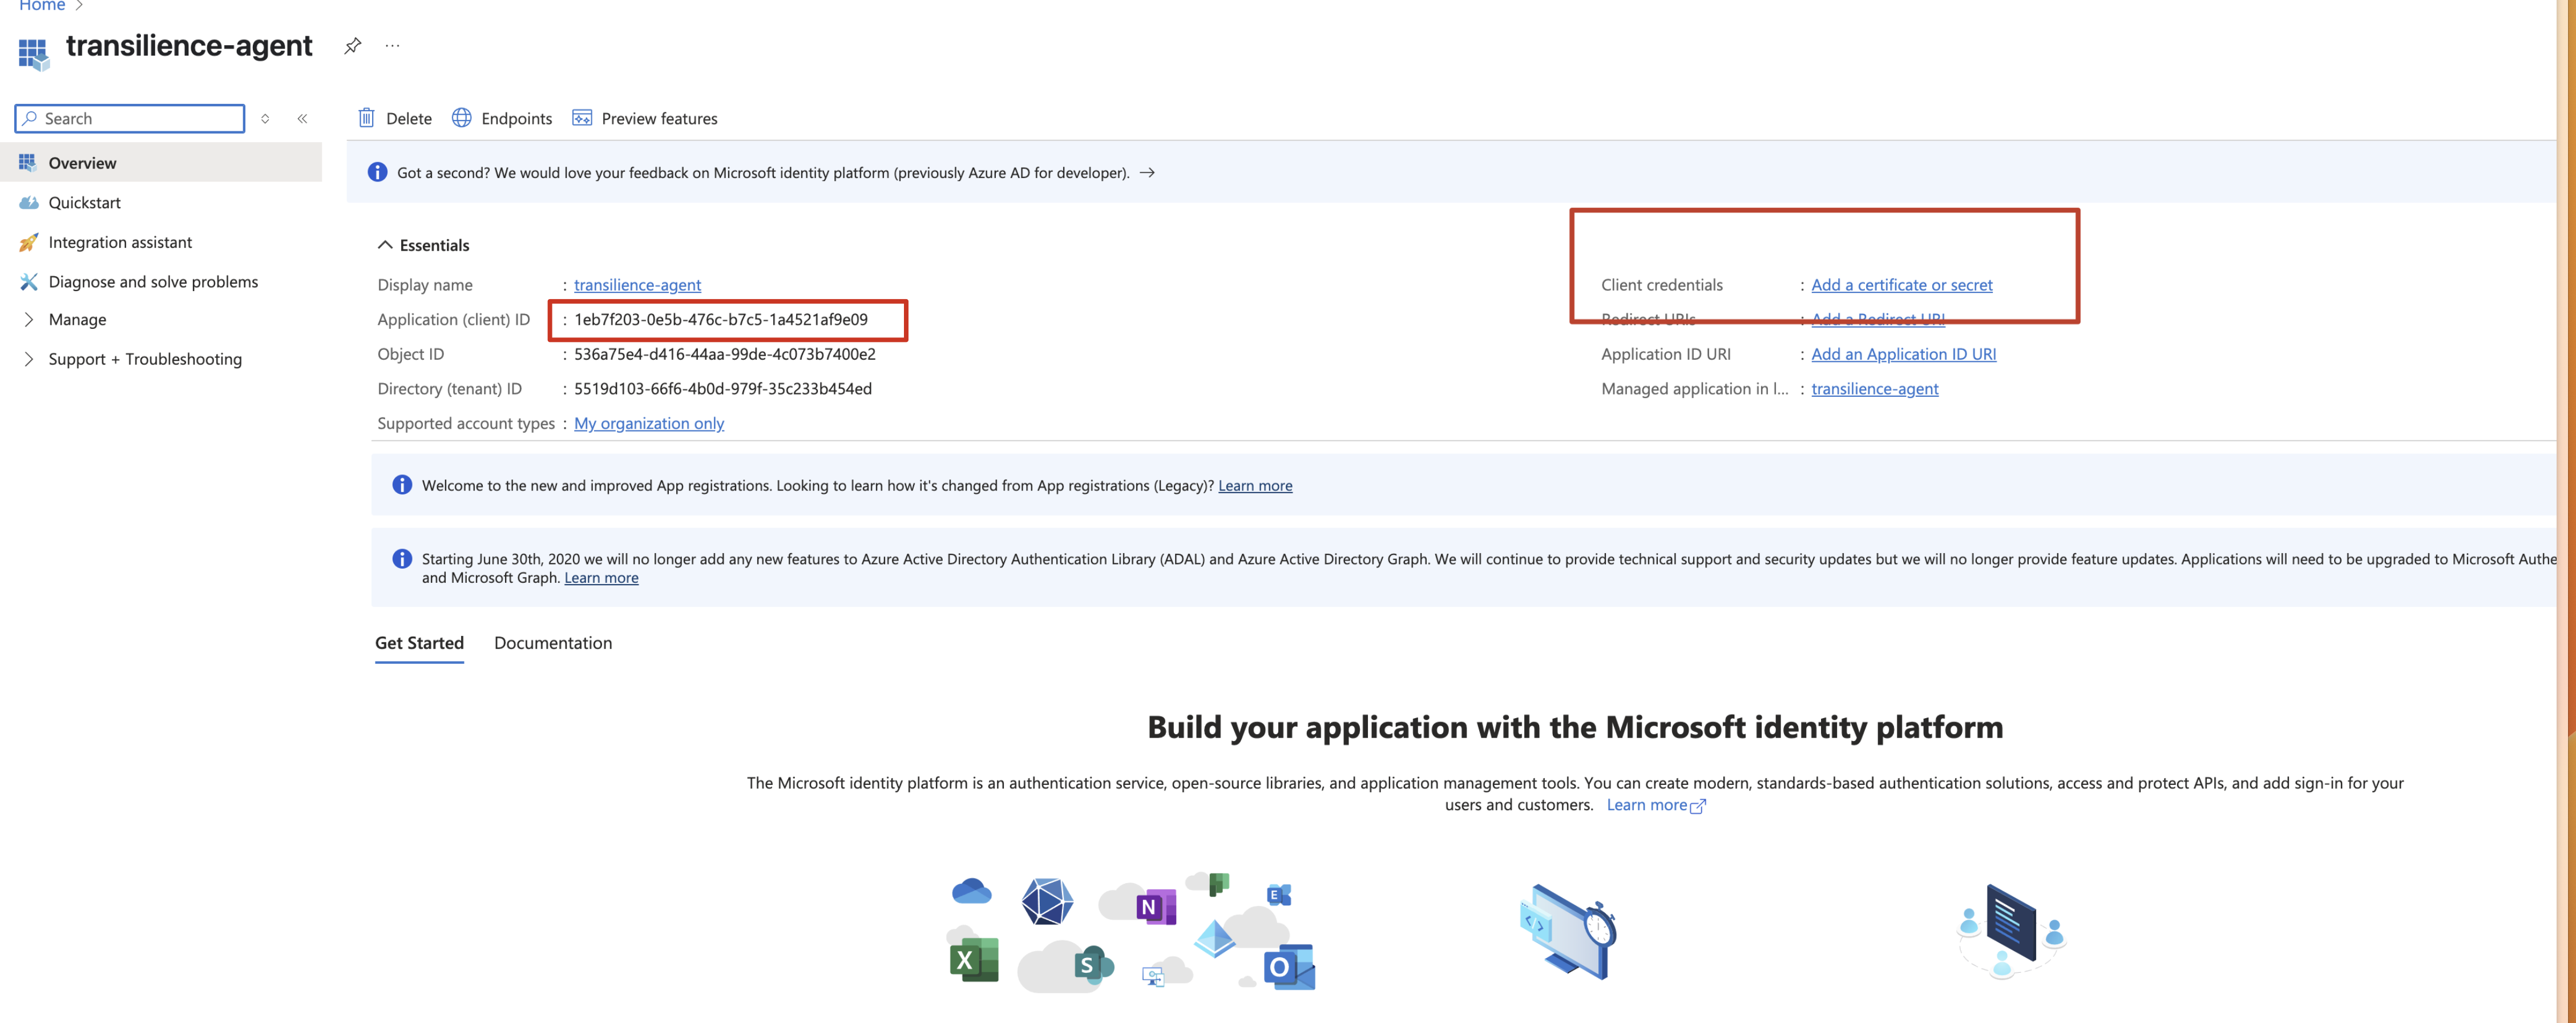Open the ellipsis more options menu
Image resolution: width=2576 pixels, height=1023 pixels.
pos(392,46)
